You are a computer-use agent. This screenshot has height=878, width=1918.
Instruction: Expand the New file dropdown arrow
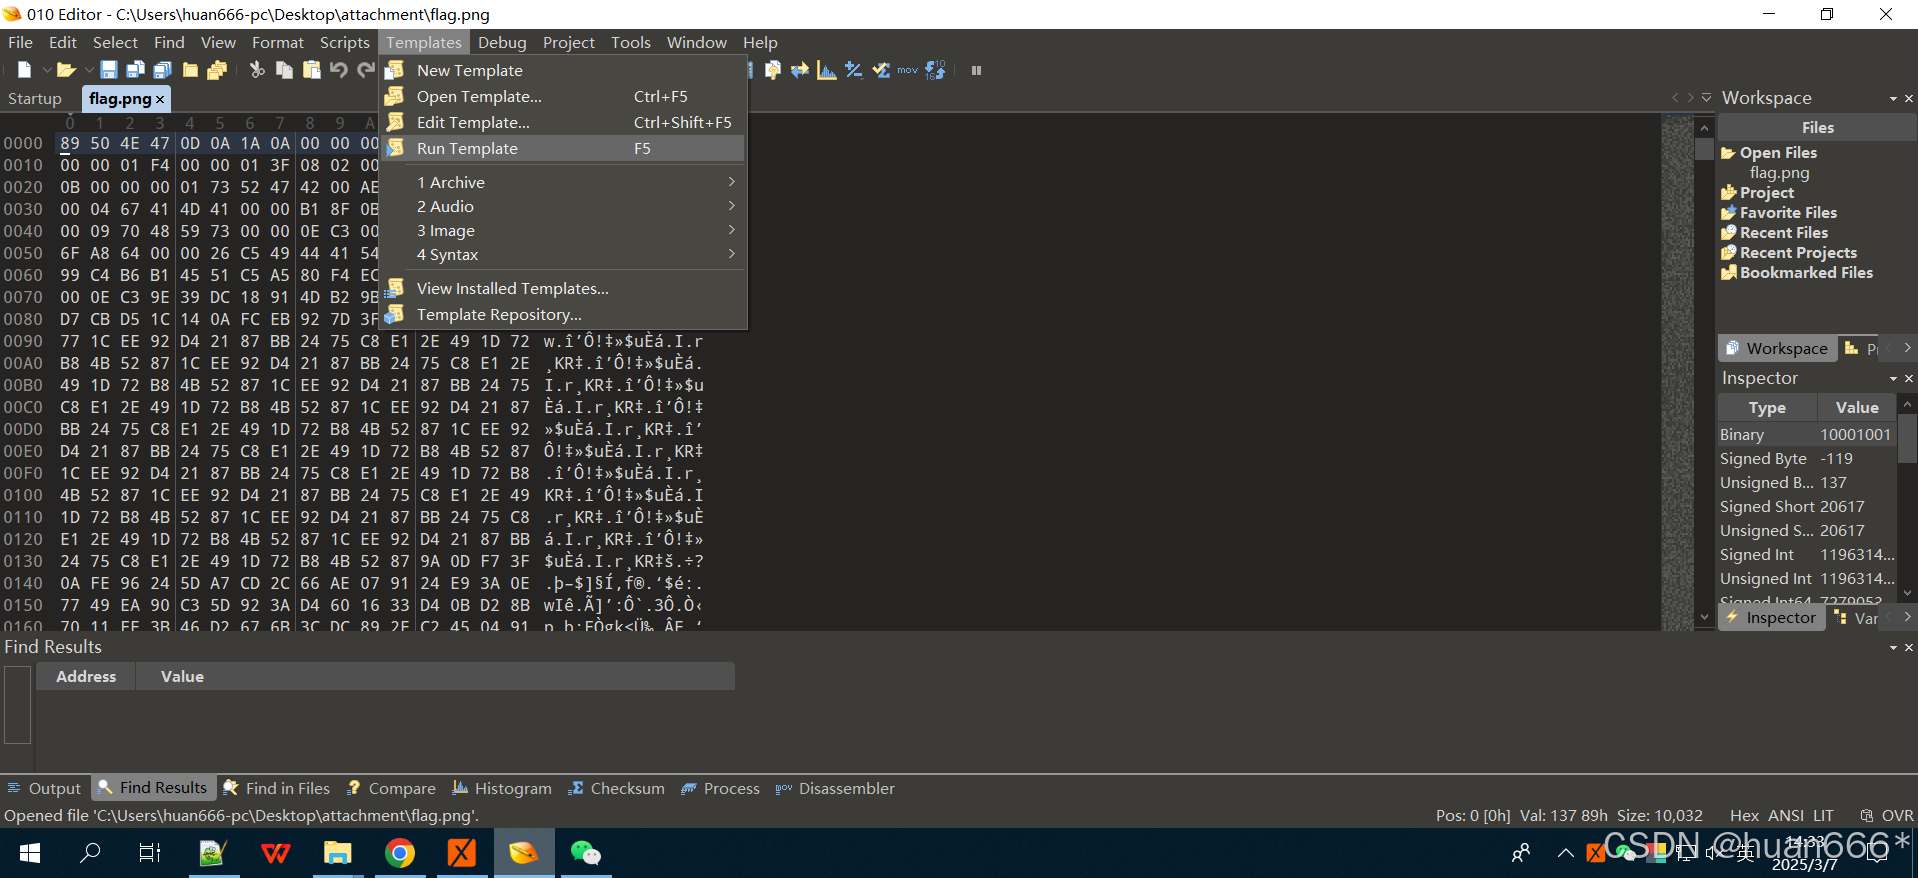[x=46, y=70]
